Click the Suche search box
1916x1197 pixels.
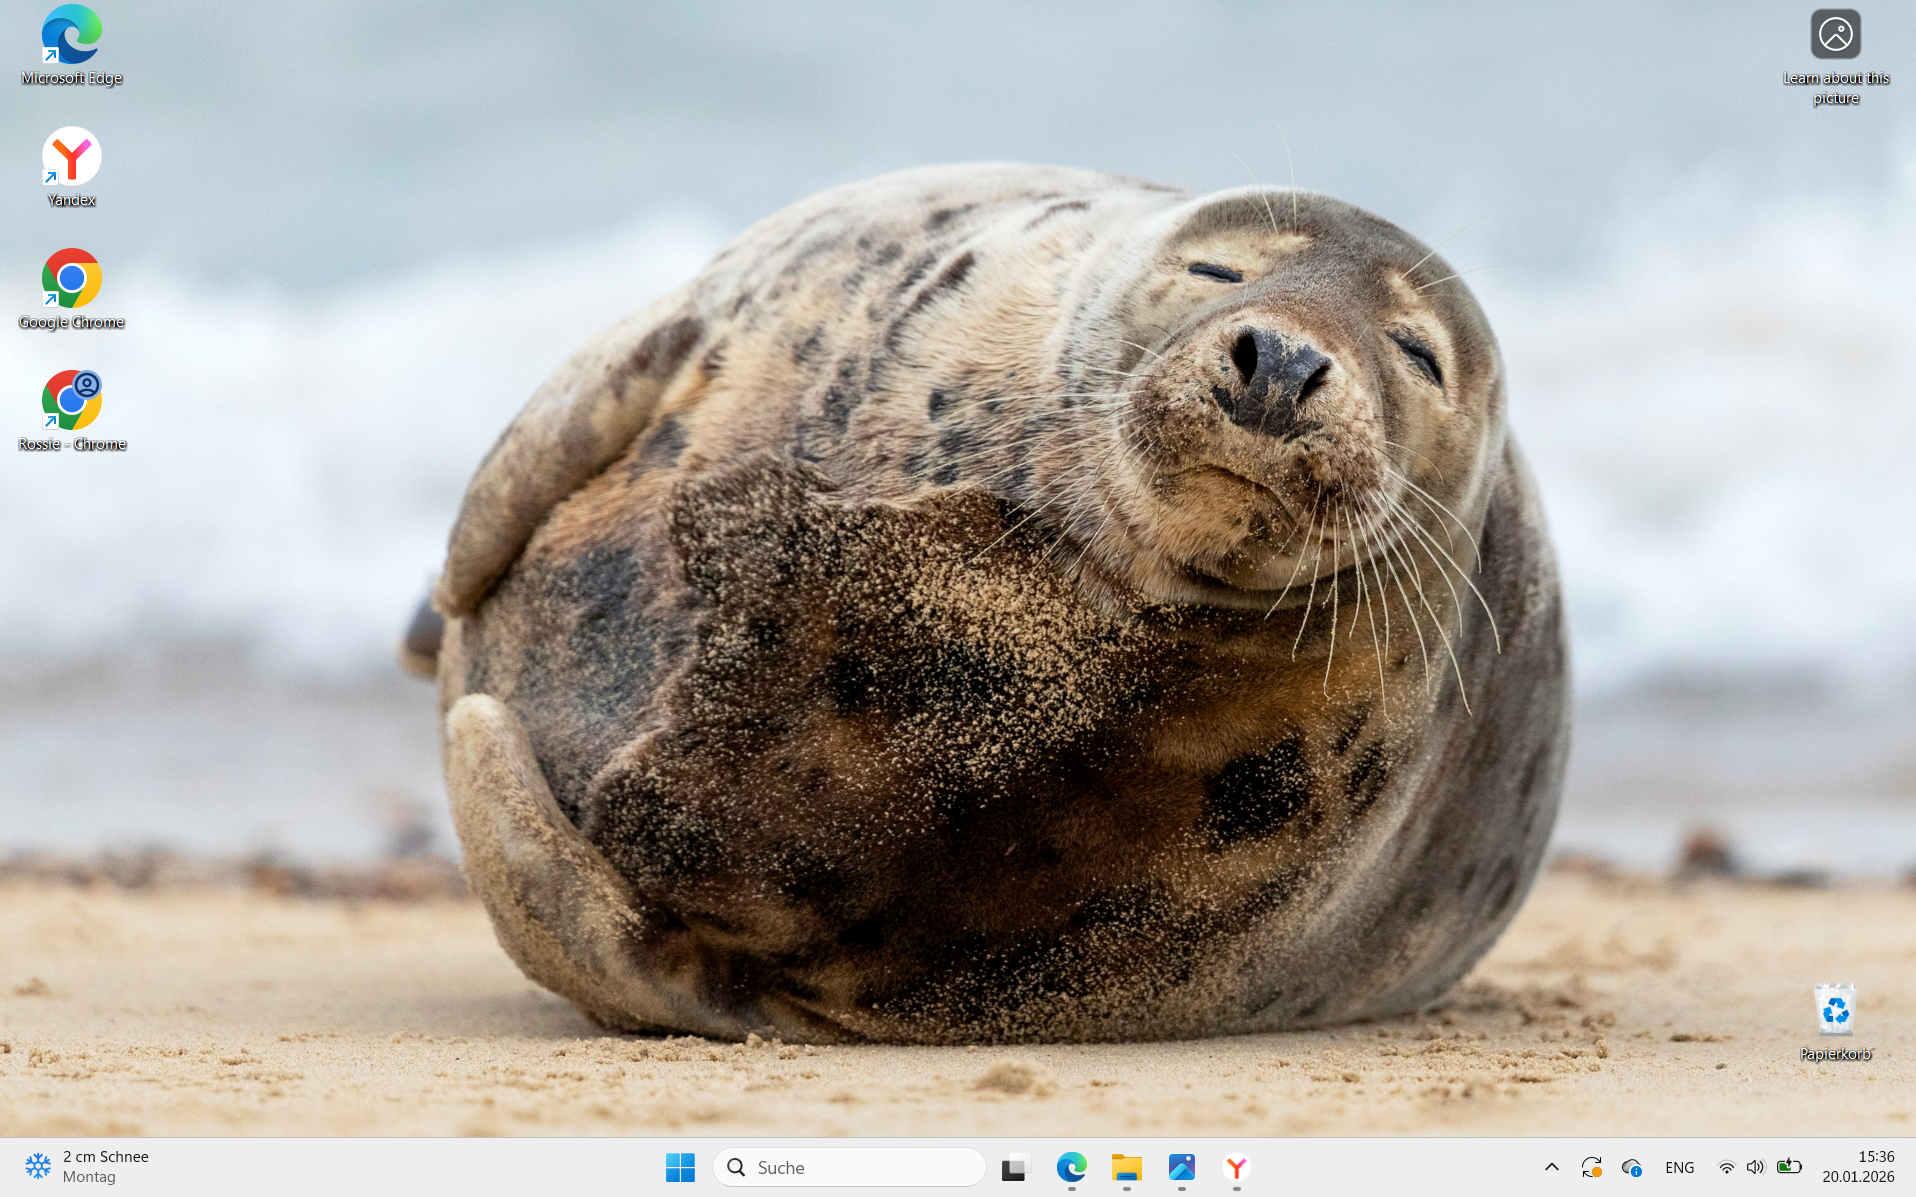pyautogui.click(x=850, y=1167)
